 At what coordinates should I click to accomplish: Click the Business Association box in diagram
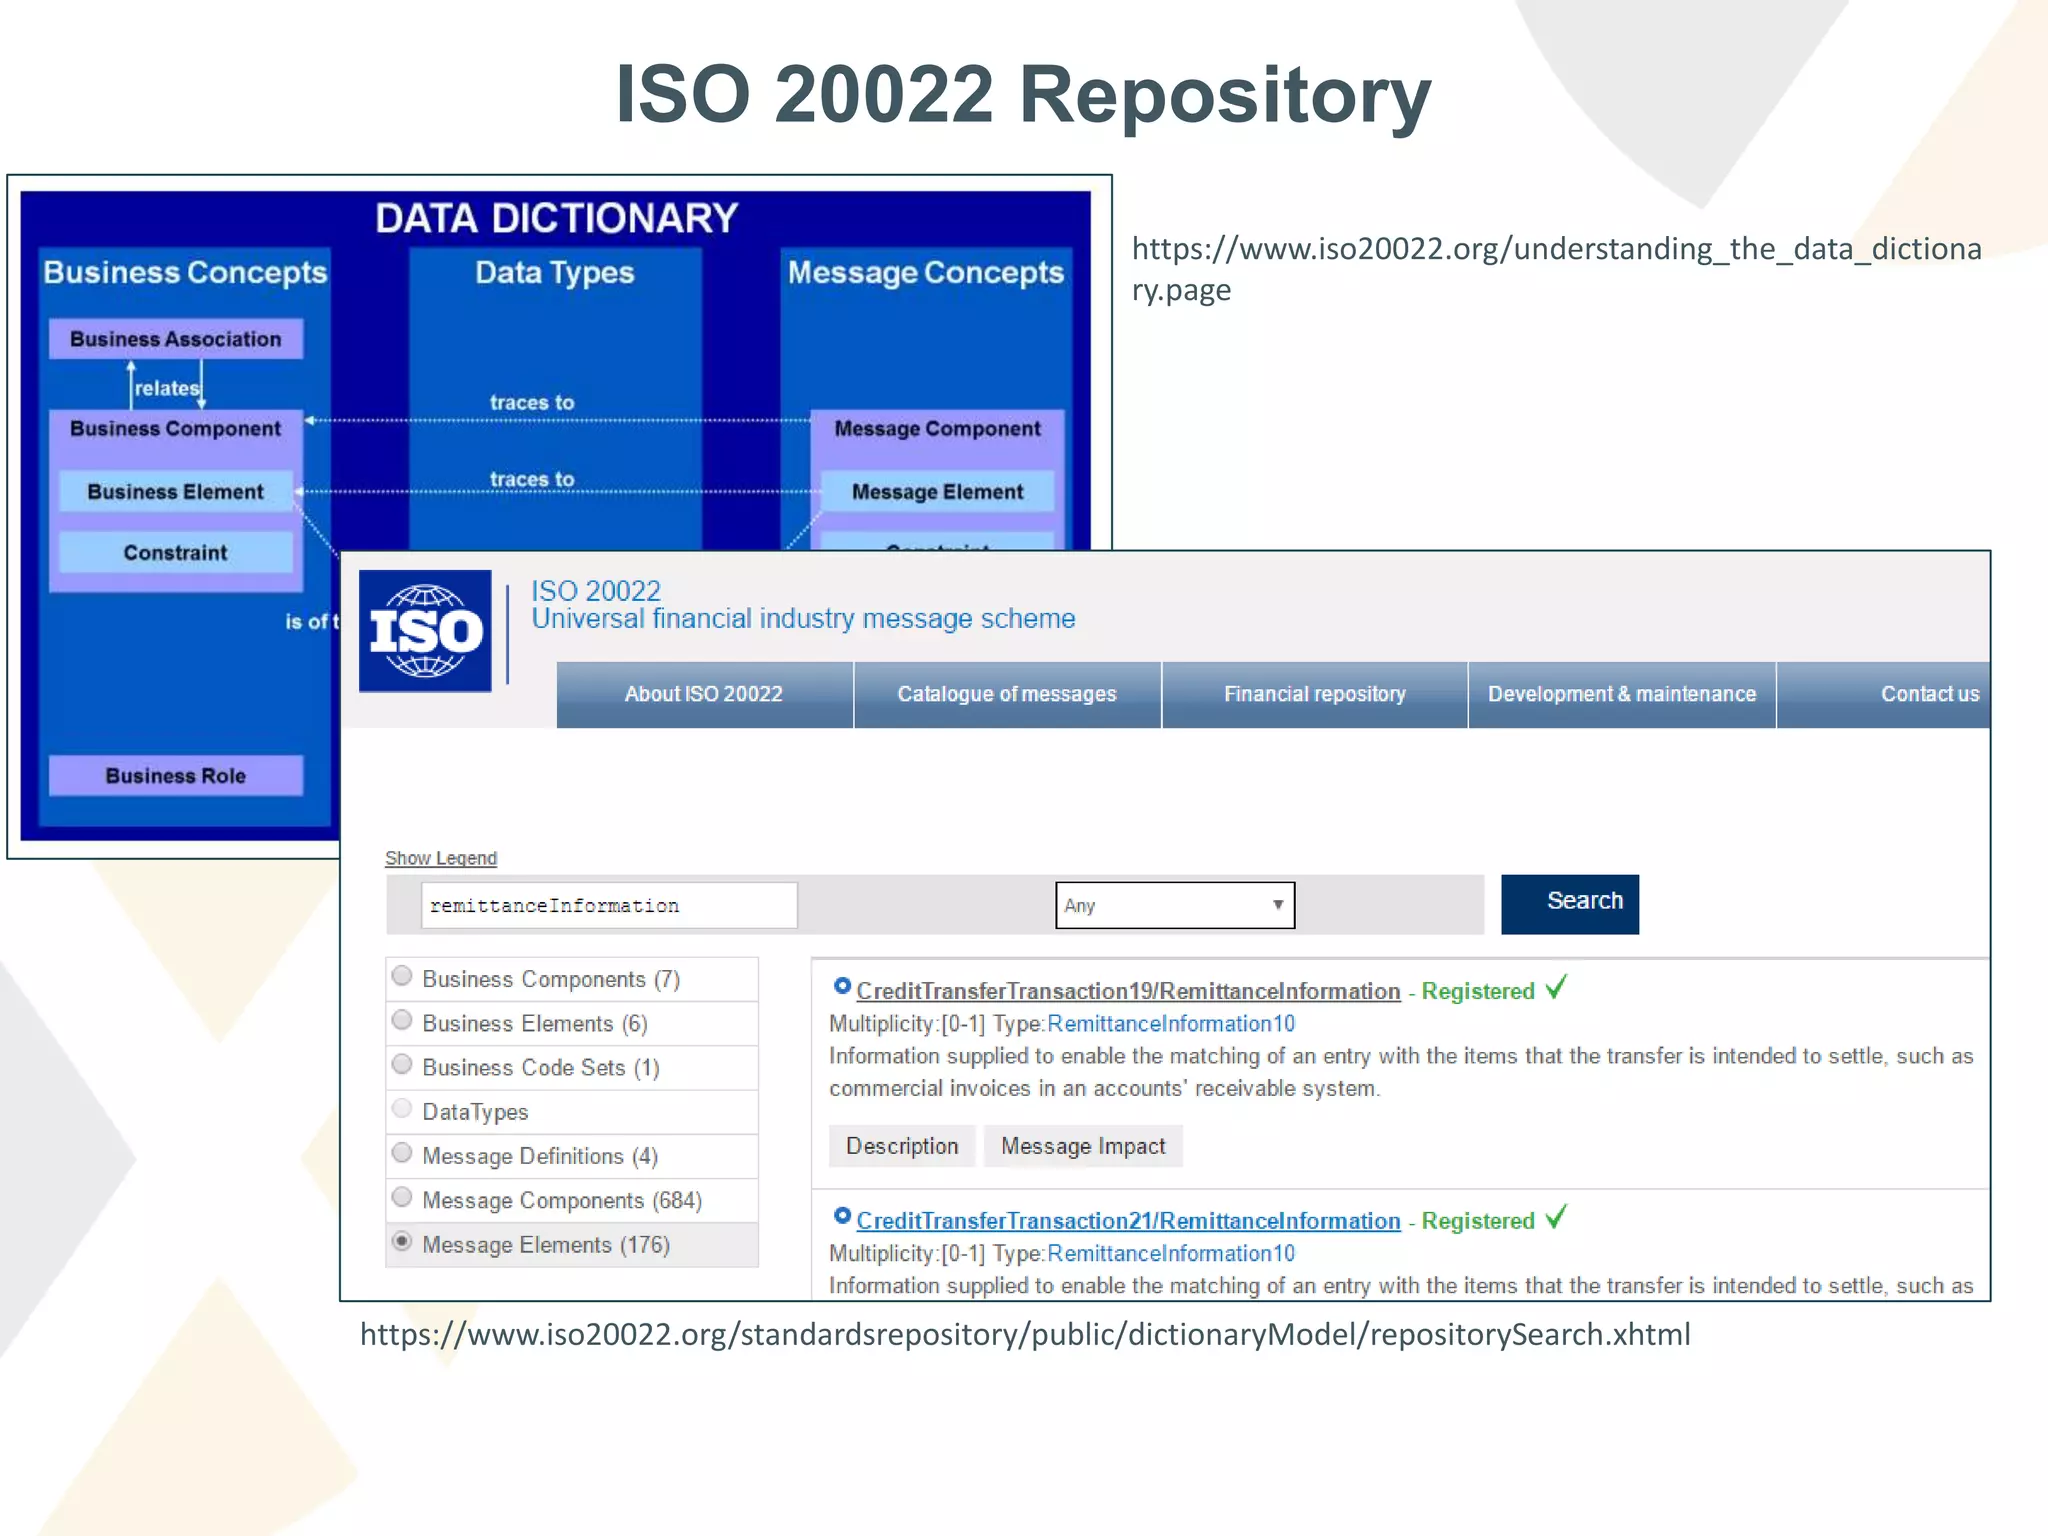click(176, 339)
